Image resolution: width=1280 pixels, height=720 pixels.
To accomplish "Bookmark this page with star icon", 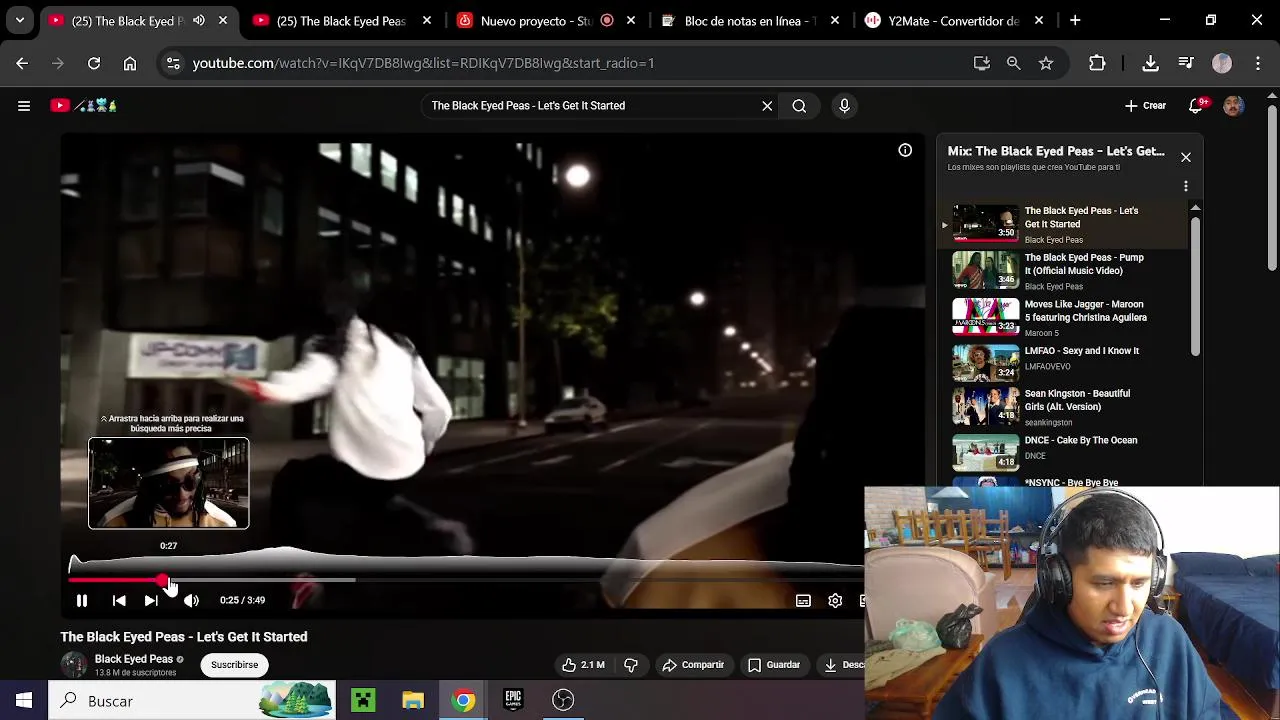I will [1046, 63].
